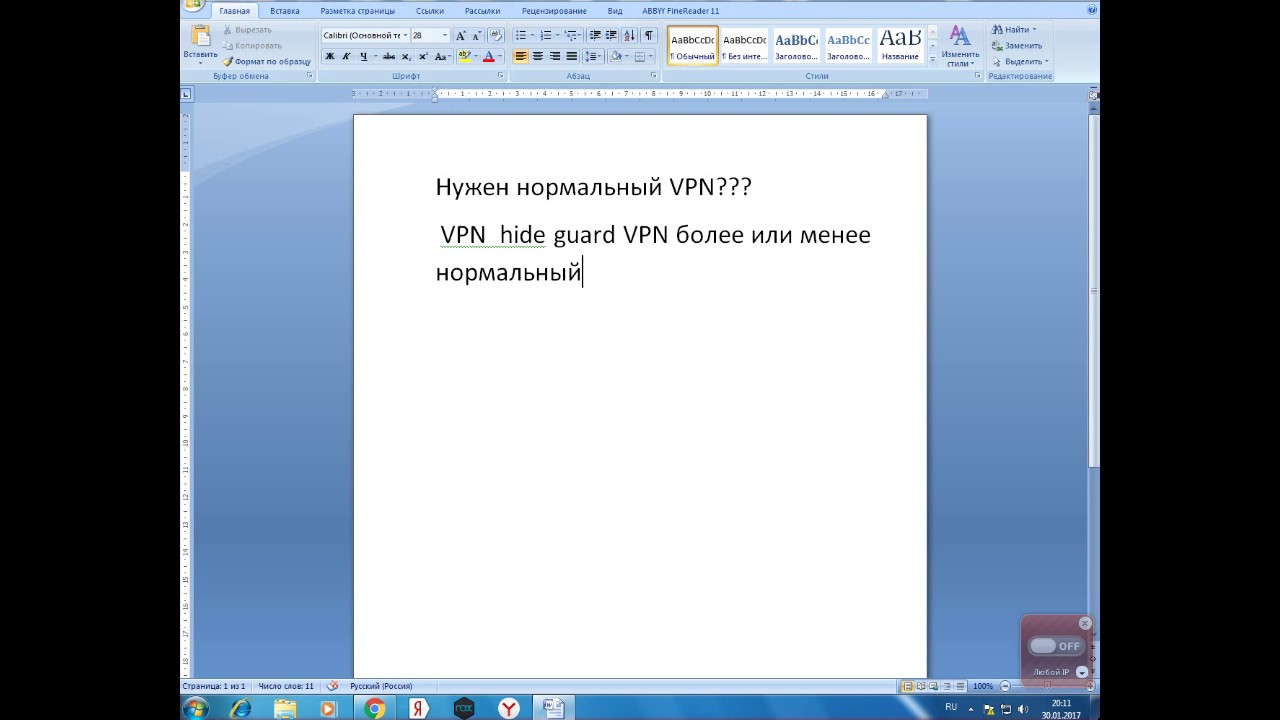Click the paragraph shading paint bucket
This screenshot has width=1280, height=720.
click(x=615, y=57)
